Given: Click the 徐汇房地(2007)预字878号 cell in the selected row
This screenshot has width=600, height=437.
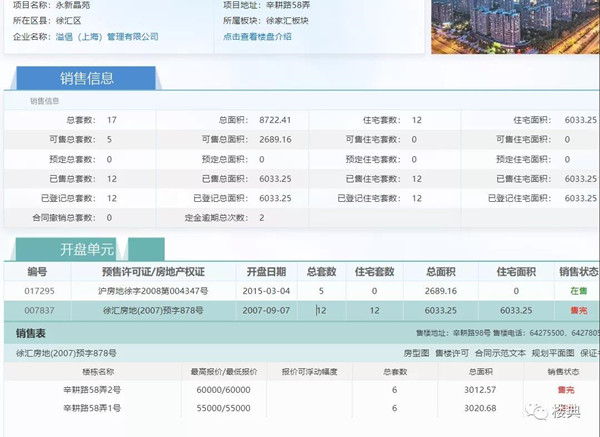Looking at the screenshot, I should [x=153, y=310].
